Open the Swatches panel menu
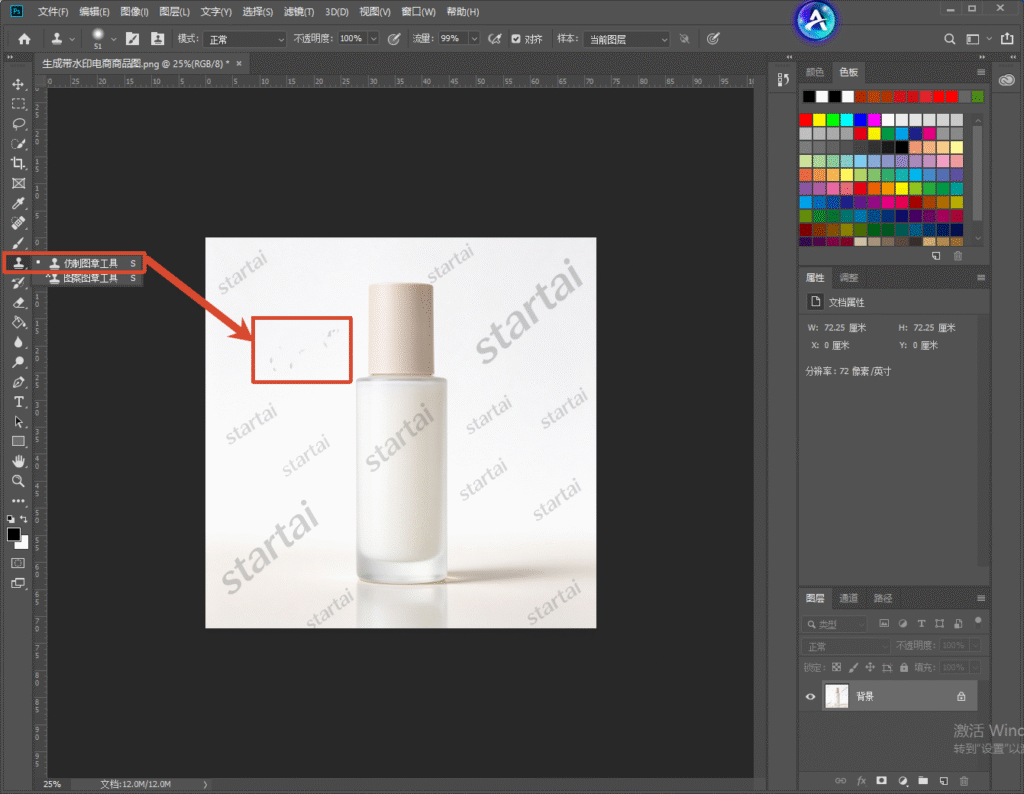Screen dimensions: 1024x794 981,72
